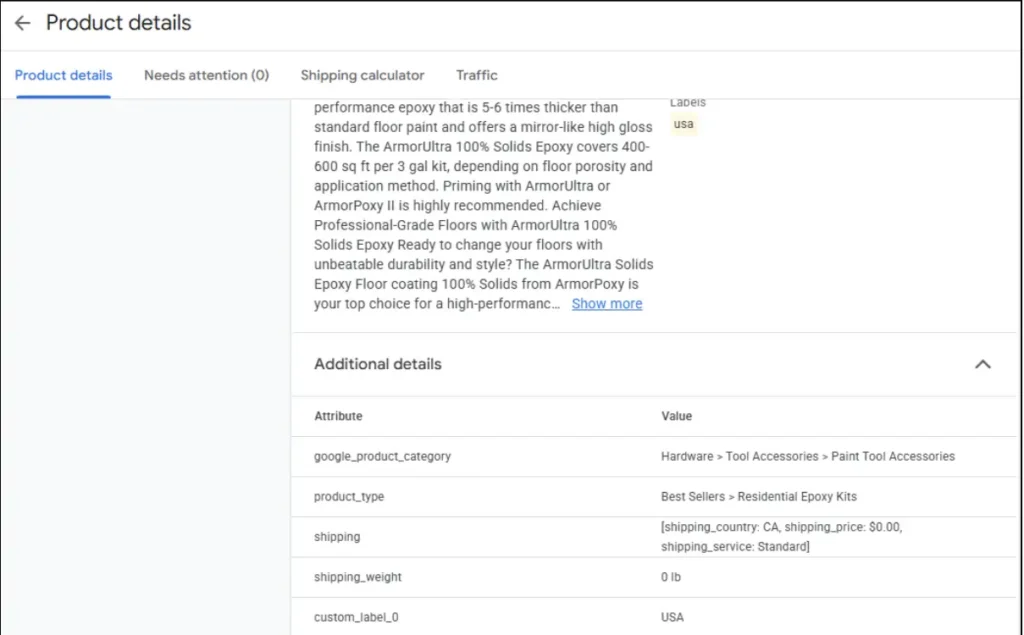Select the Hardware > Tool Accessories category value
Screen dimensions: 1024x635
[x=808, y=457]
